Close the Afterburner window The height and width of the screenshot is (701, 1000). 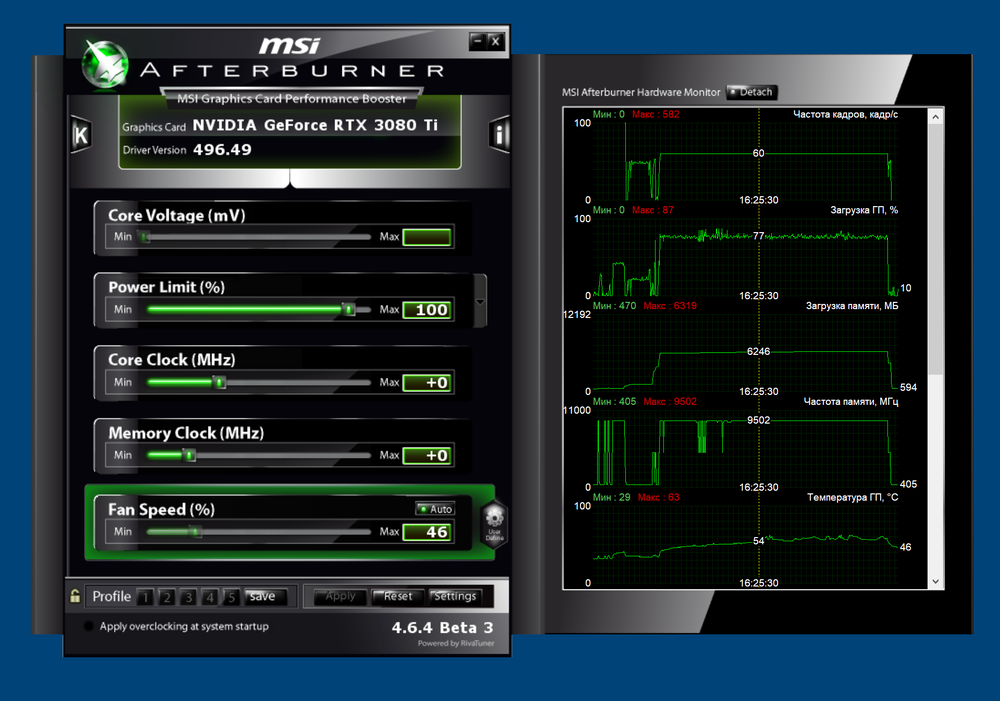pyautogui.click(x=496, y=41)
